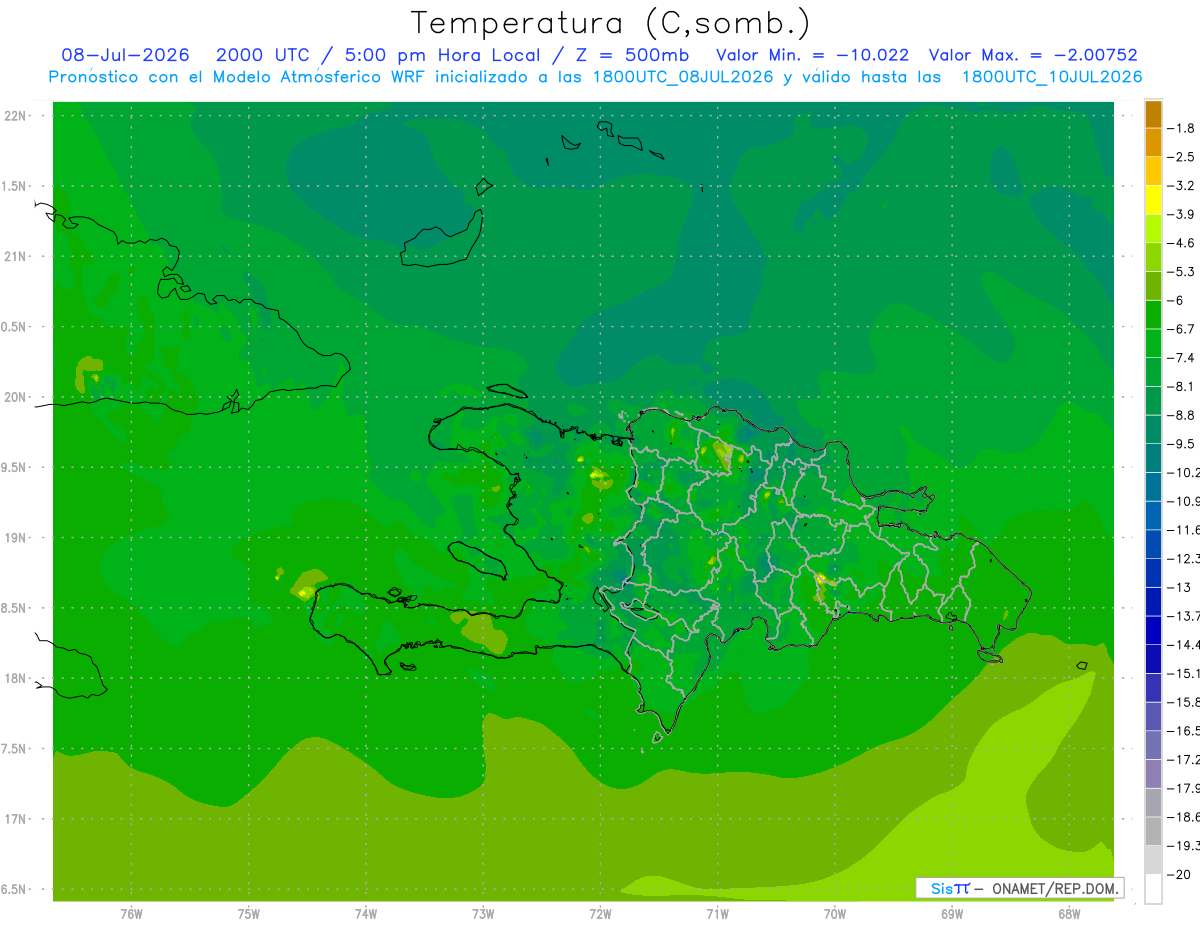Click the '-7.4' legend value
1200x927 pixels.
click(x=1183, y=357)
